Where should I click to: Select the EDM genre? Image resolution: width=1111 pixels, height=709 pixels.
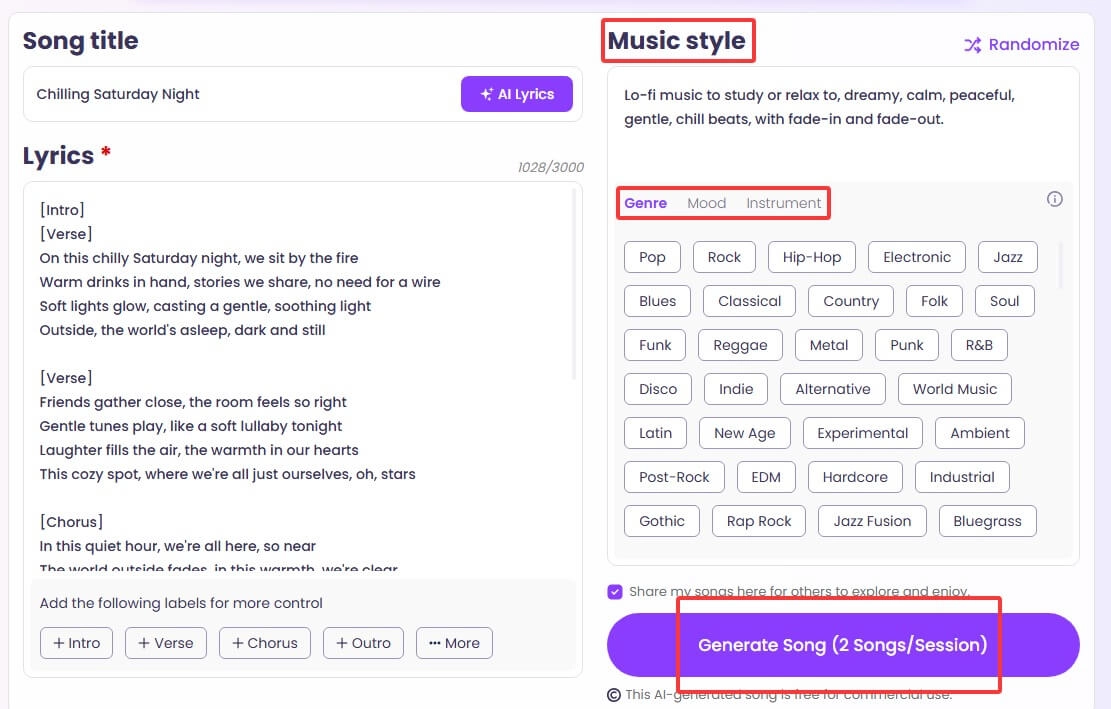click(x=766, y=477)
